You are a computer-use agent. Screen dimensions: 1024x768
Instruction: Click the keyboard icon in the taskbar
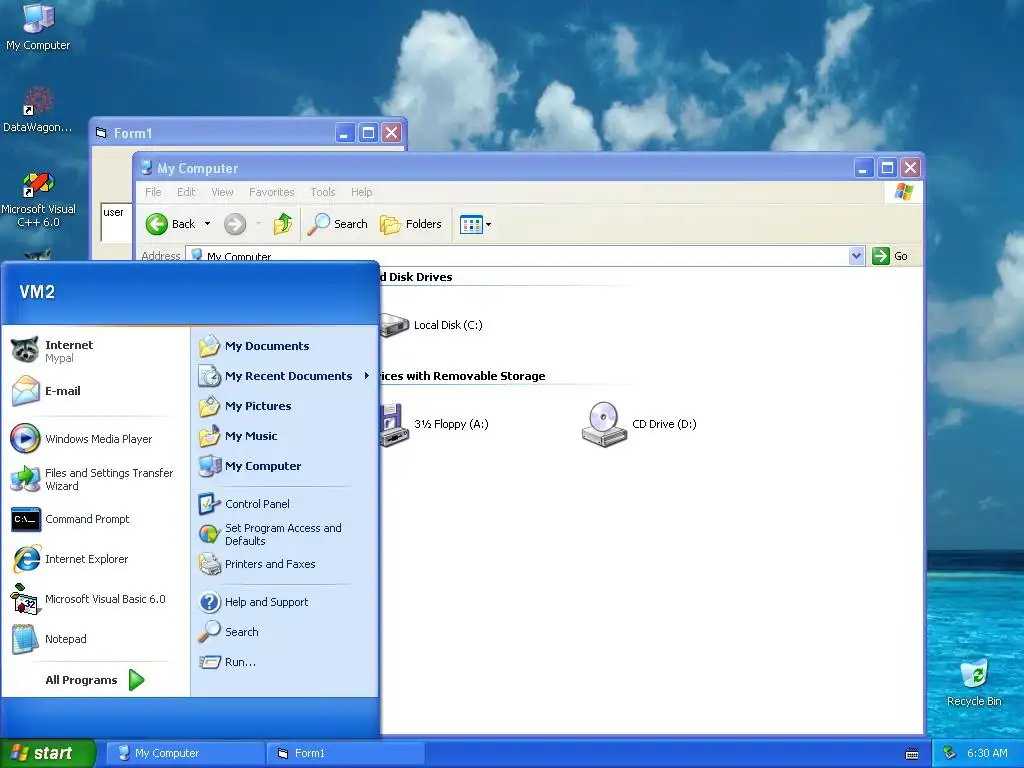(912, 754)
